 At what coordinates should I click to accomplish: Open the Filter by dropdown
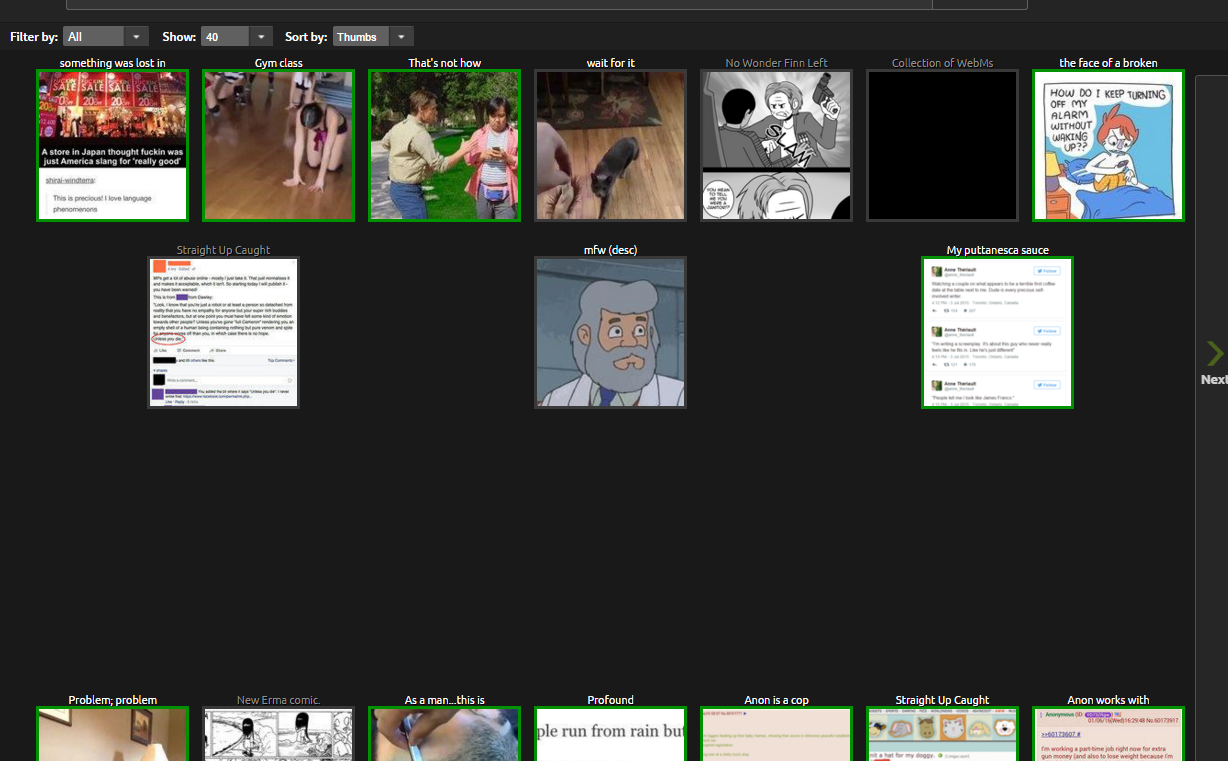[105, 37]
